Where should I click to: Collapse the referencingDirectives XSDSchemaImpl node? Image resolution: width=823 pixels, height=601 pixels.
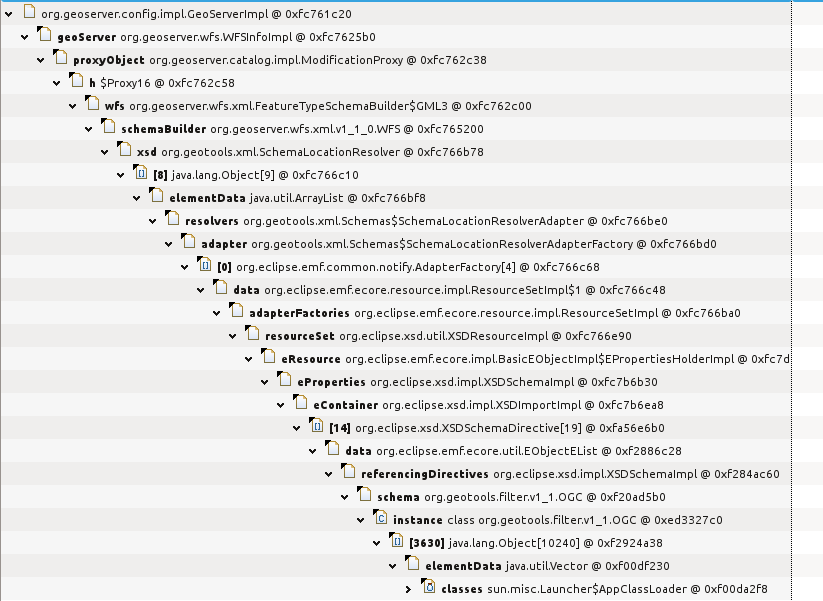[x=329, y=475]
